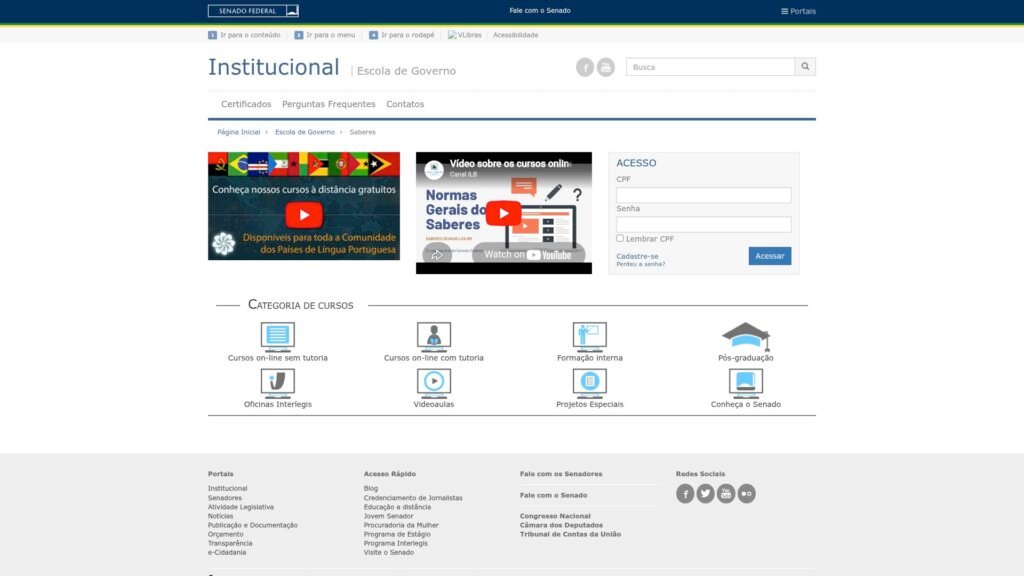Play the distance courses banner video
The width and height of the screenshot is (1024, 576).
pos(304,214)
